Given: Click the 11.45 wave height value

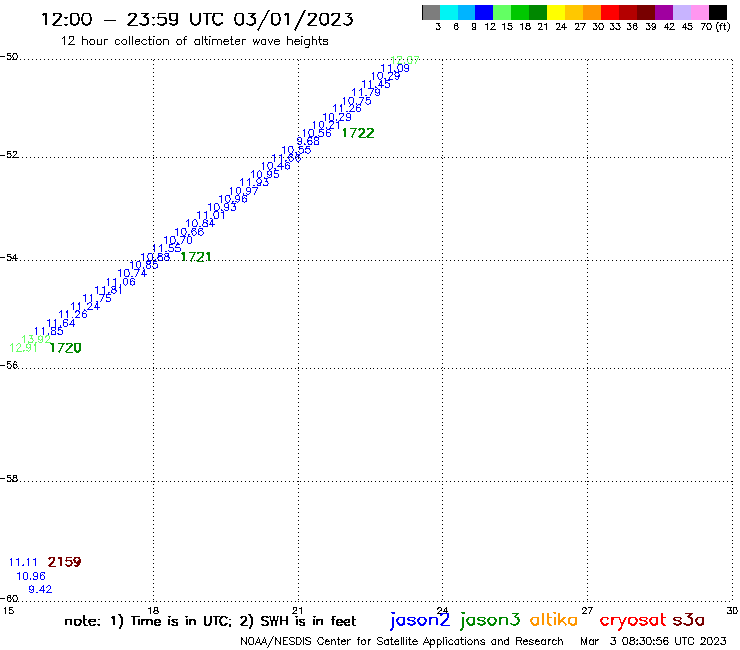Looking at the screenshot, I should [x=376, y=84].
